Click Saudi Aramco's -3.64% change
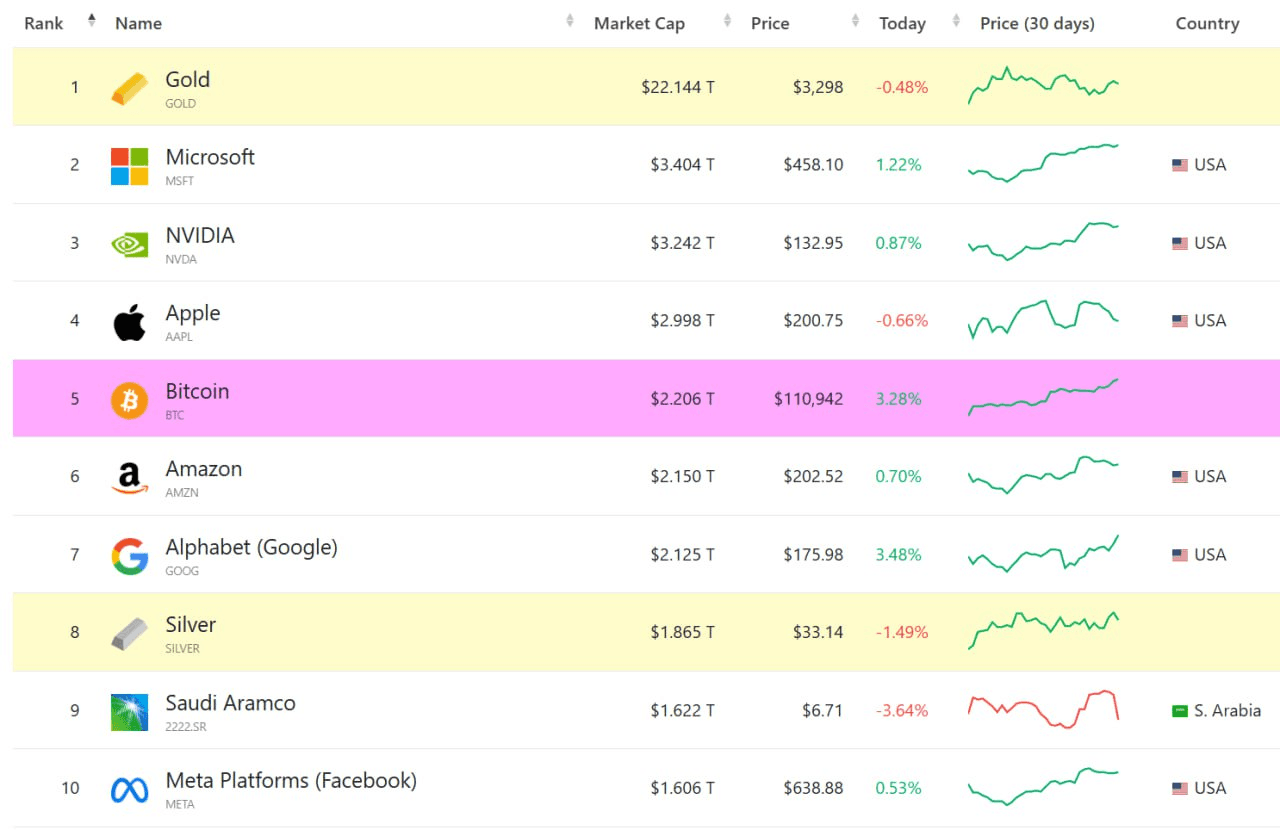 click(x=902, y=711)
